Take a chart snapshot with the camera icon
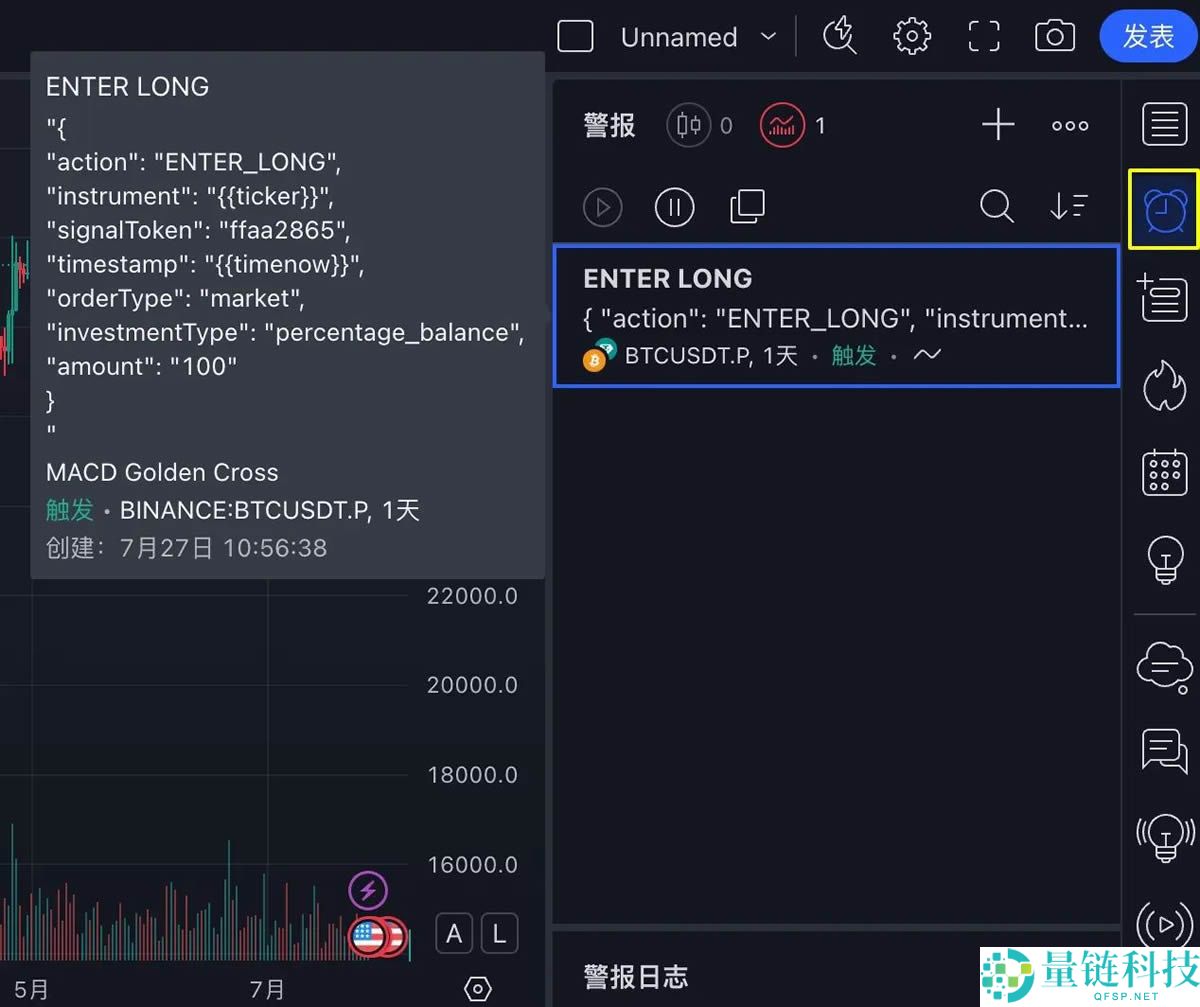 click(1054, 36)
